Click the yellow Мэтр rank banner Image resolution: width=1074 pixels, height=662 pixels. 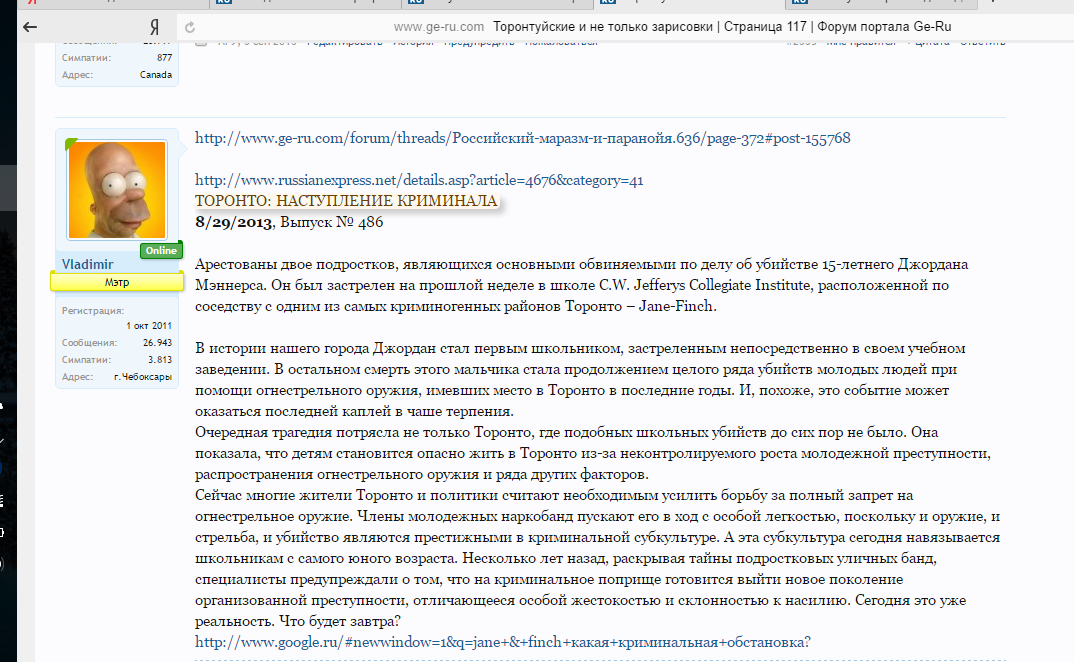[117, 283]
